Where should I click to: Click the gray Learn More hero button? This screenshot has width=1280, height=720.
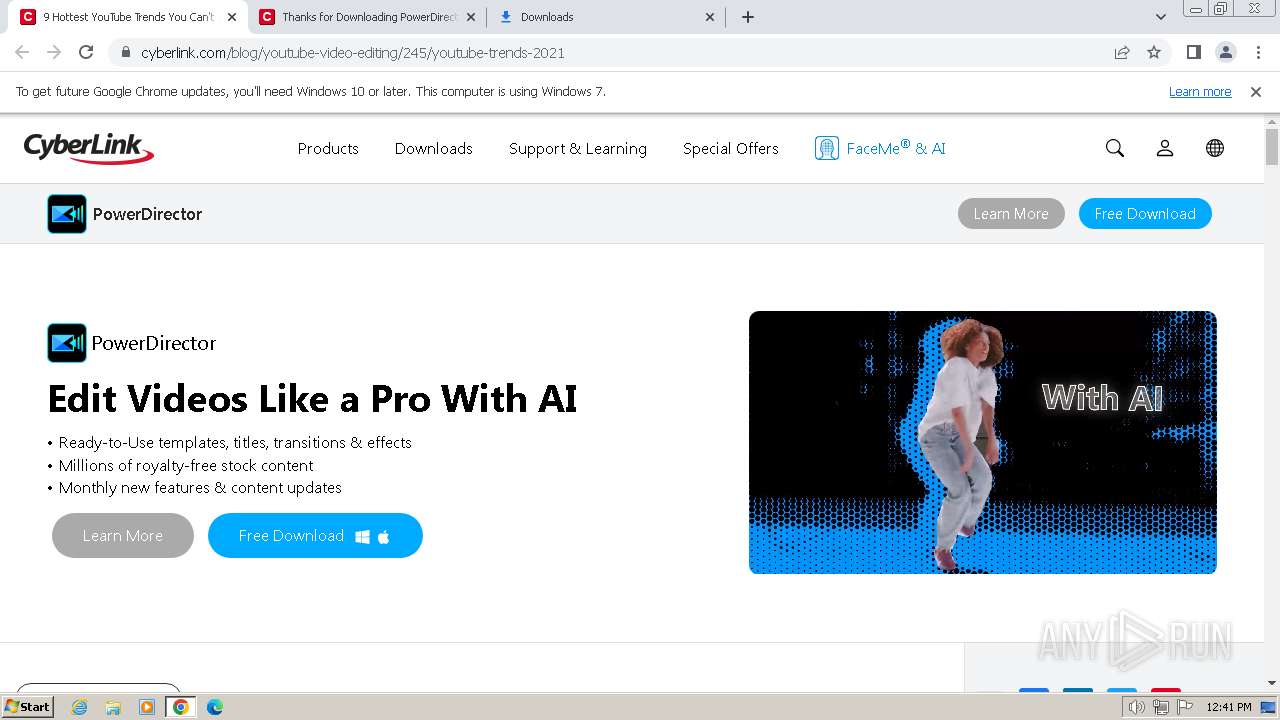tap(123, 536)
